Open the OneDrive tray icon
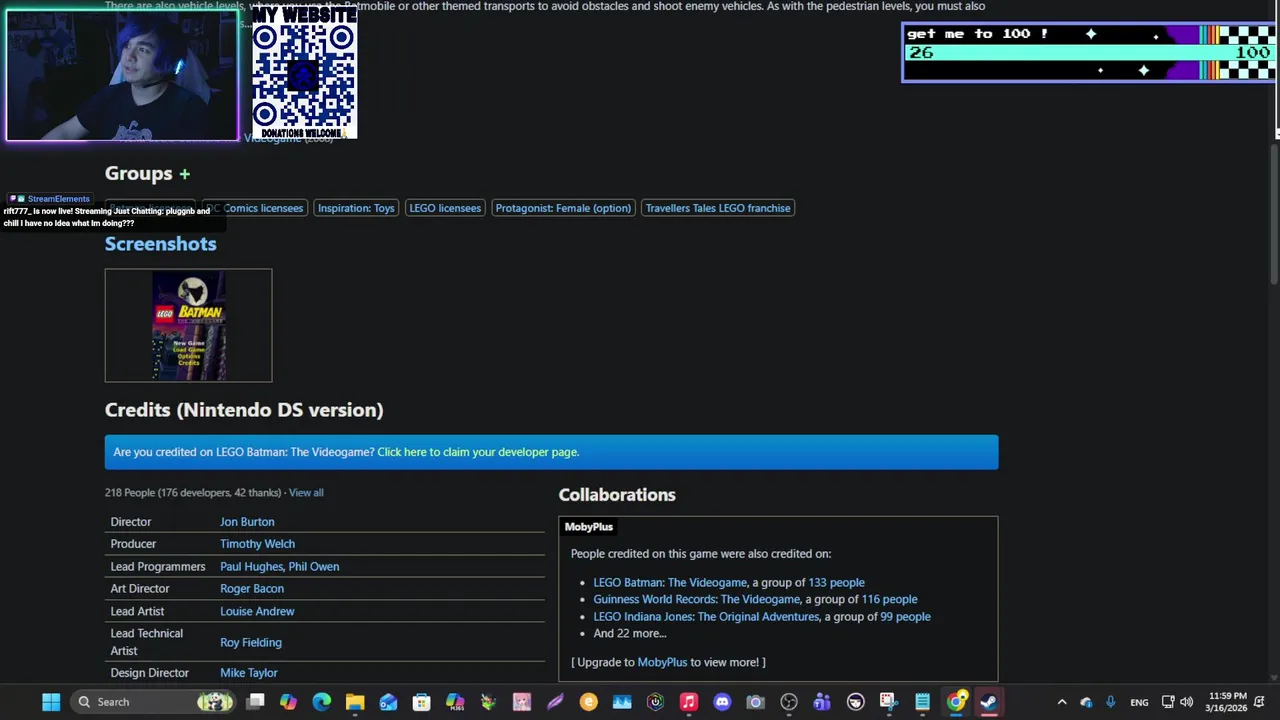This screenshot has height=720, width=1280. pyautogui.click(x=1086, y=702)
